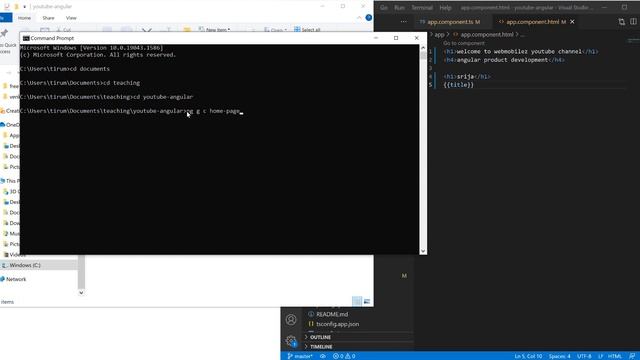
Task: Click welcome to webmobilez line in editor
Action: click(521, 51)
